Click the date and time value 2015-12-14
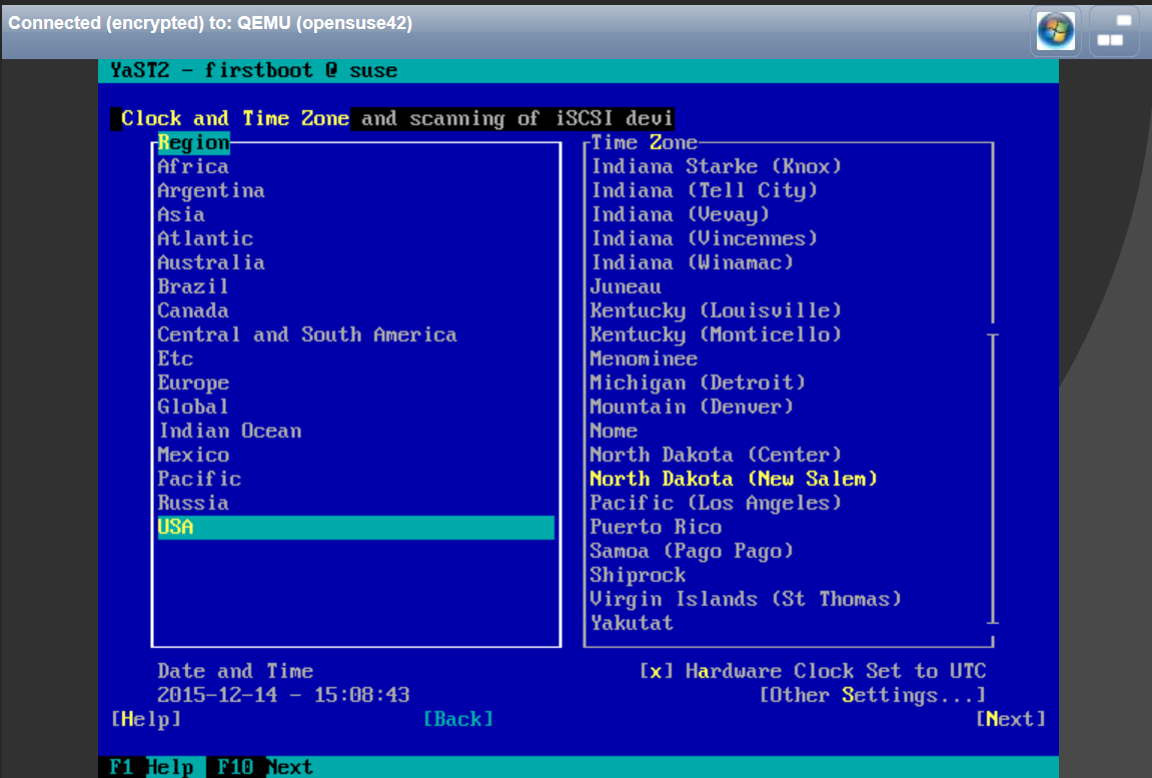The height and width of the screenshot is (778, 1152). click(x=284, y=695)
